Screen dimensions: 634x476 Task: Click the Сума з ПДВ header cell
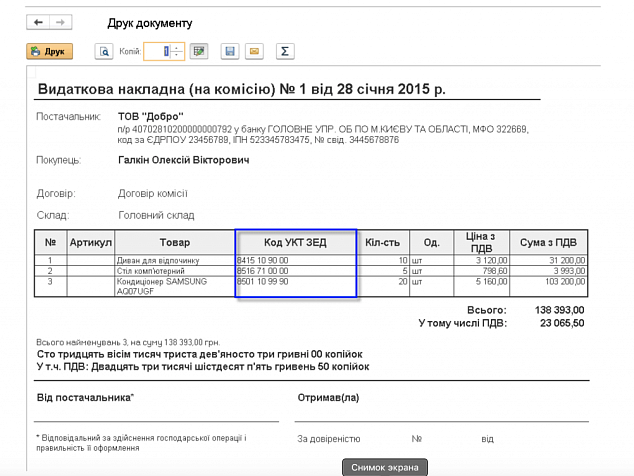point(547,242)
